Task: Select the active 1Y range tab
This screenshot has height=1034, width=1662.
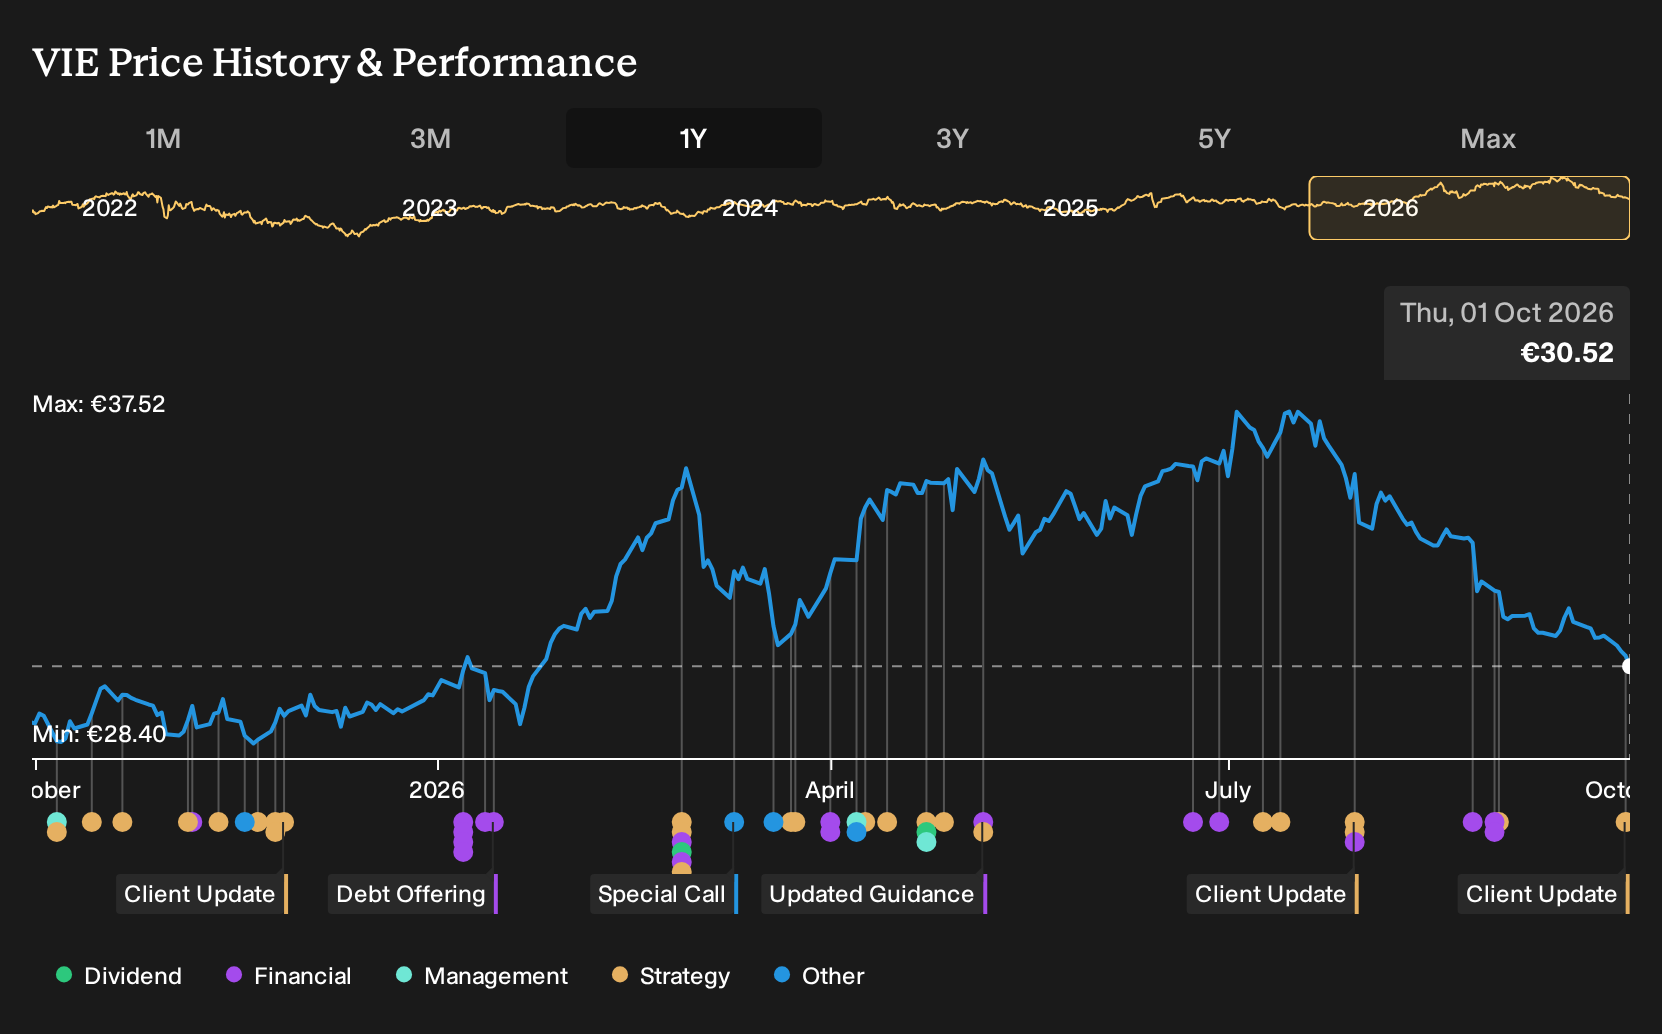Action: 693,138
